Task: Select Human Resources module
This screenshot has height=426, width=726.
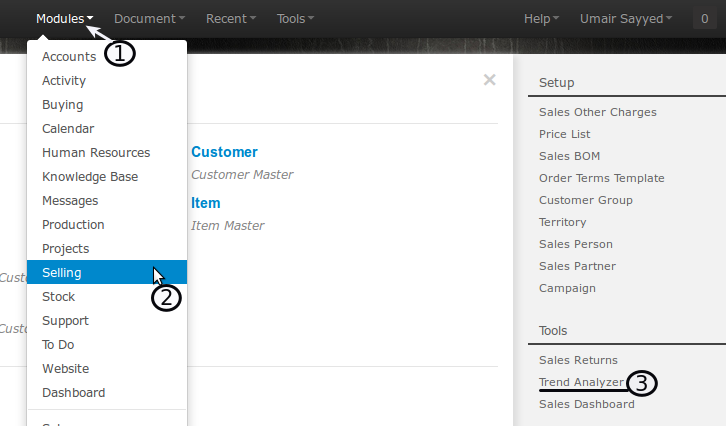Action: (96, 153)
